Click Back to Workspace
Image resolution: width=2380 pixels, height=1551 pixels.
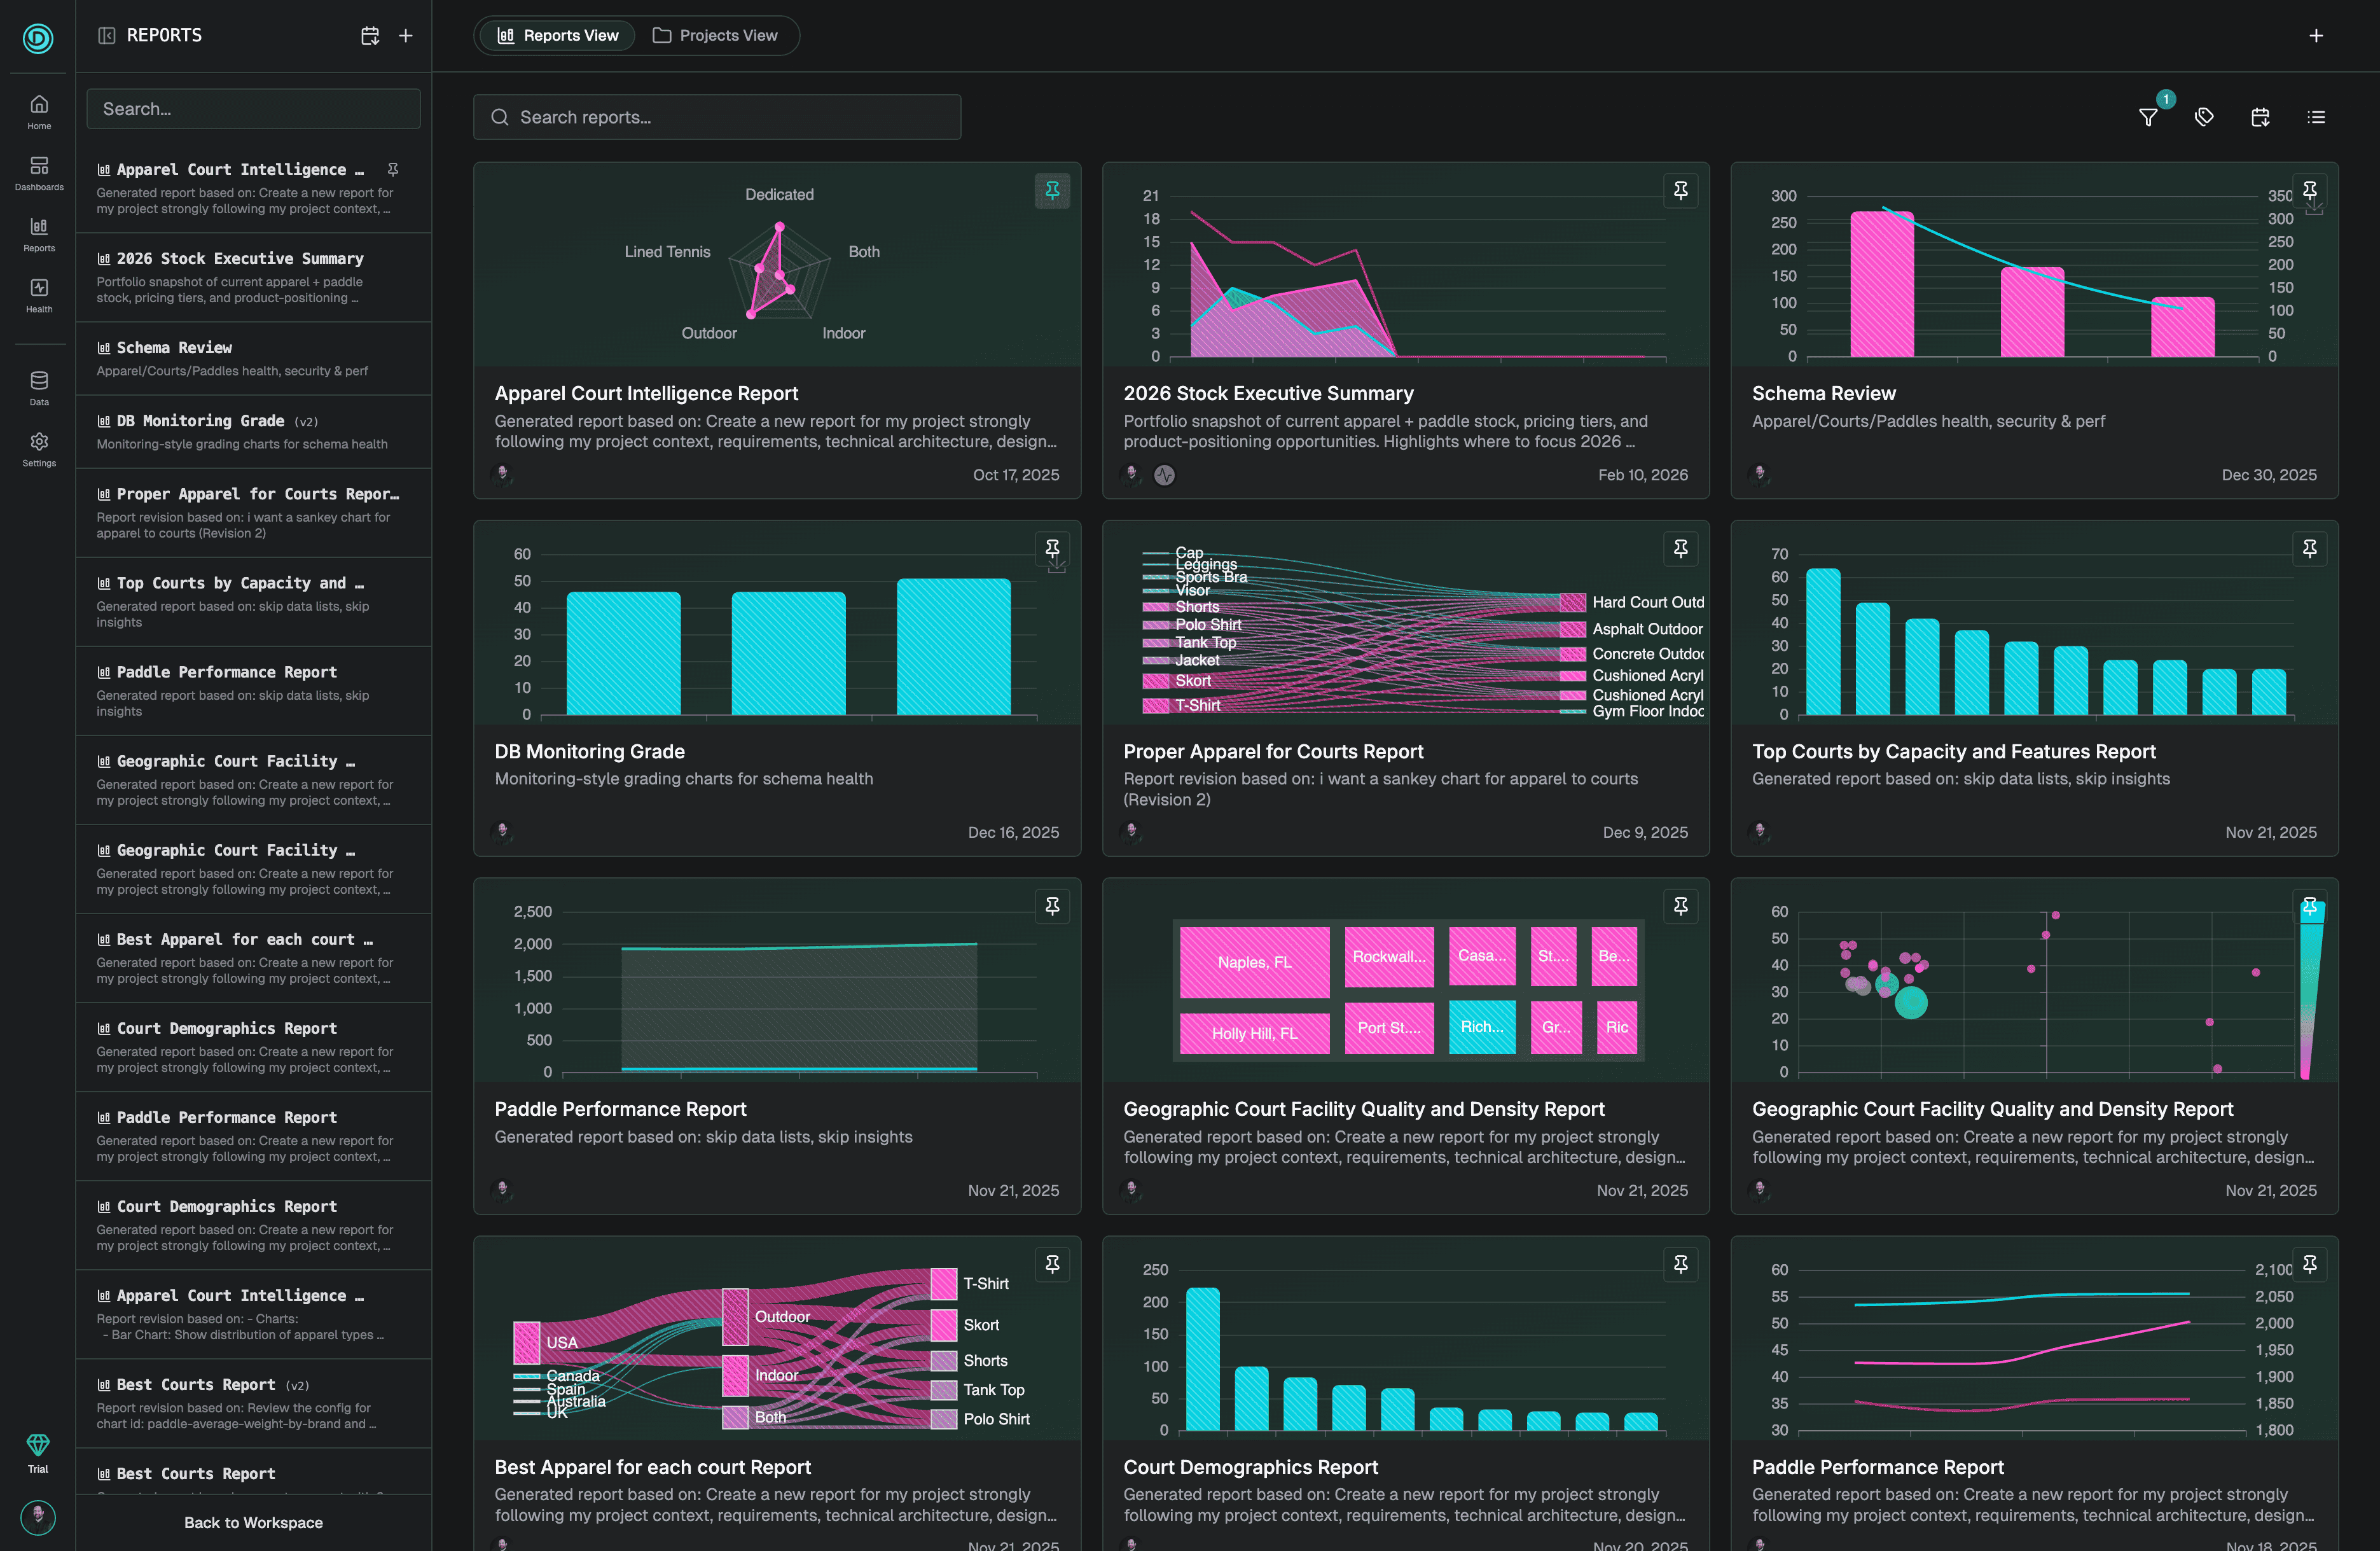tap(253, 1522)
